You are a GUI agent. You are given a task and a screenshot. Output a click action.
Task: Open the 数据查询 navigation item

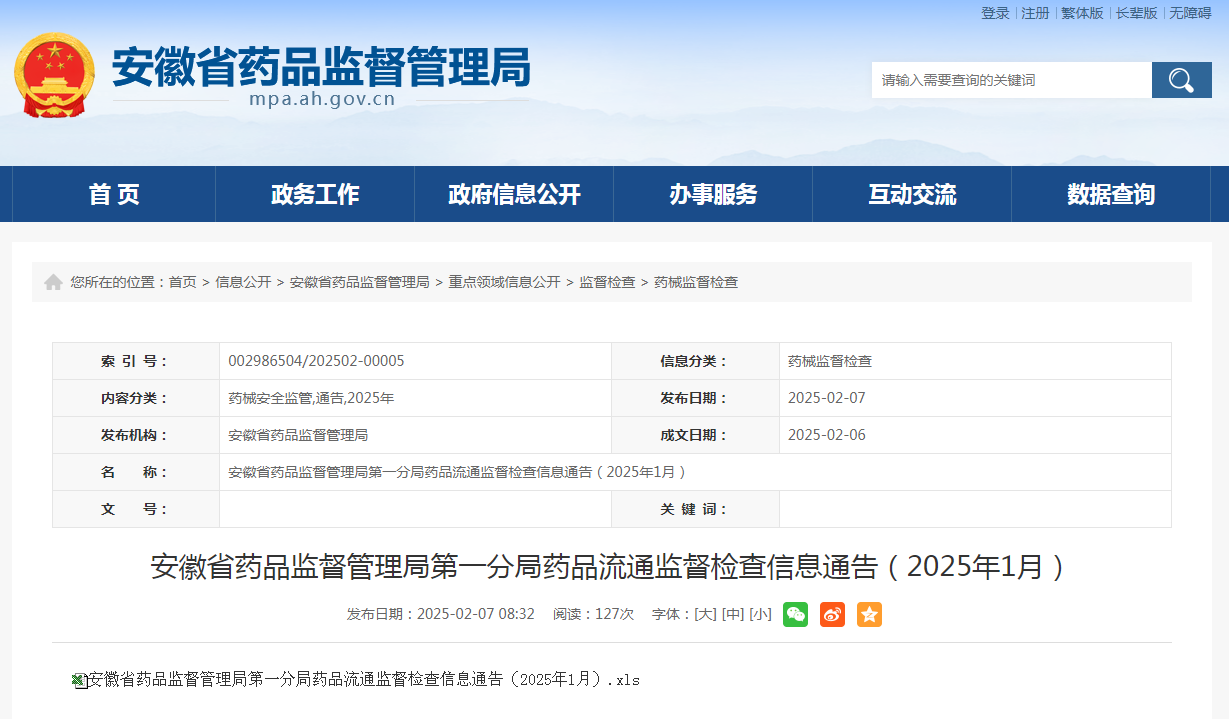(1110, 194)
